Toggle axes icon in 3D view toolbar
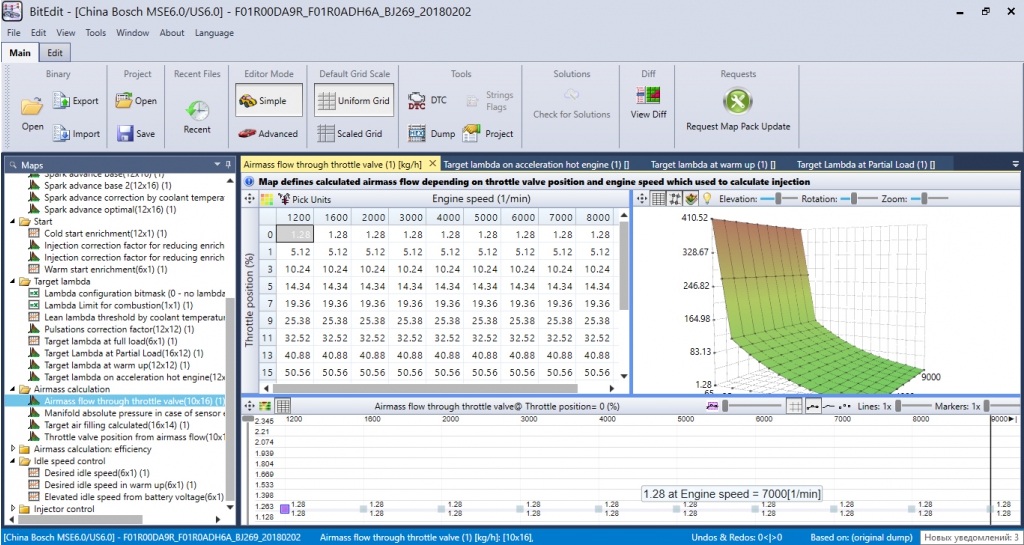This screenshot has height=545, width=1024. [675, 198]
